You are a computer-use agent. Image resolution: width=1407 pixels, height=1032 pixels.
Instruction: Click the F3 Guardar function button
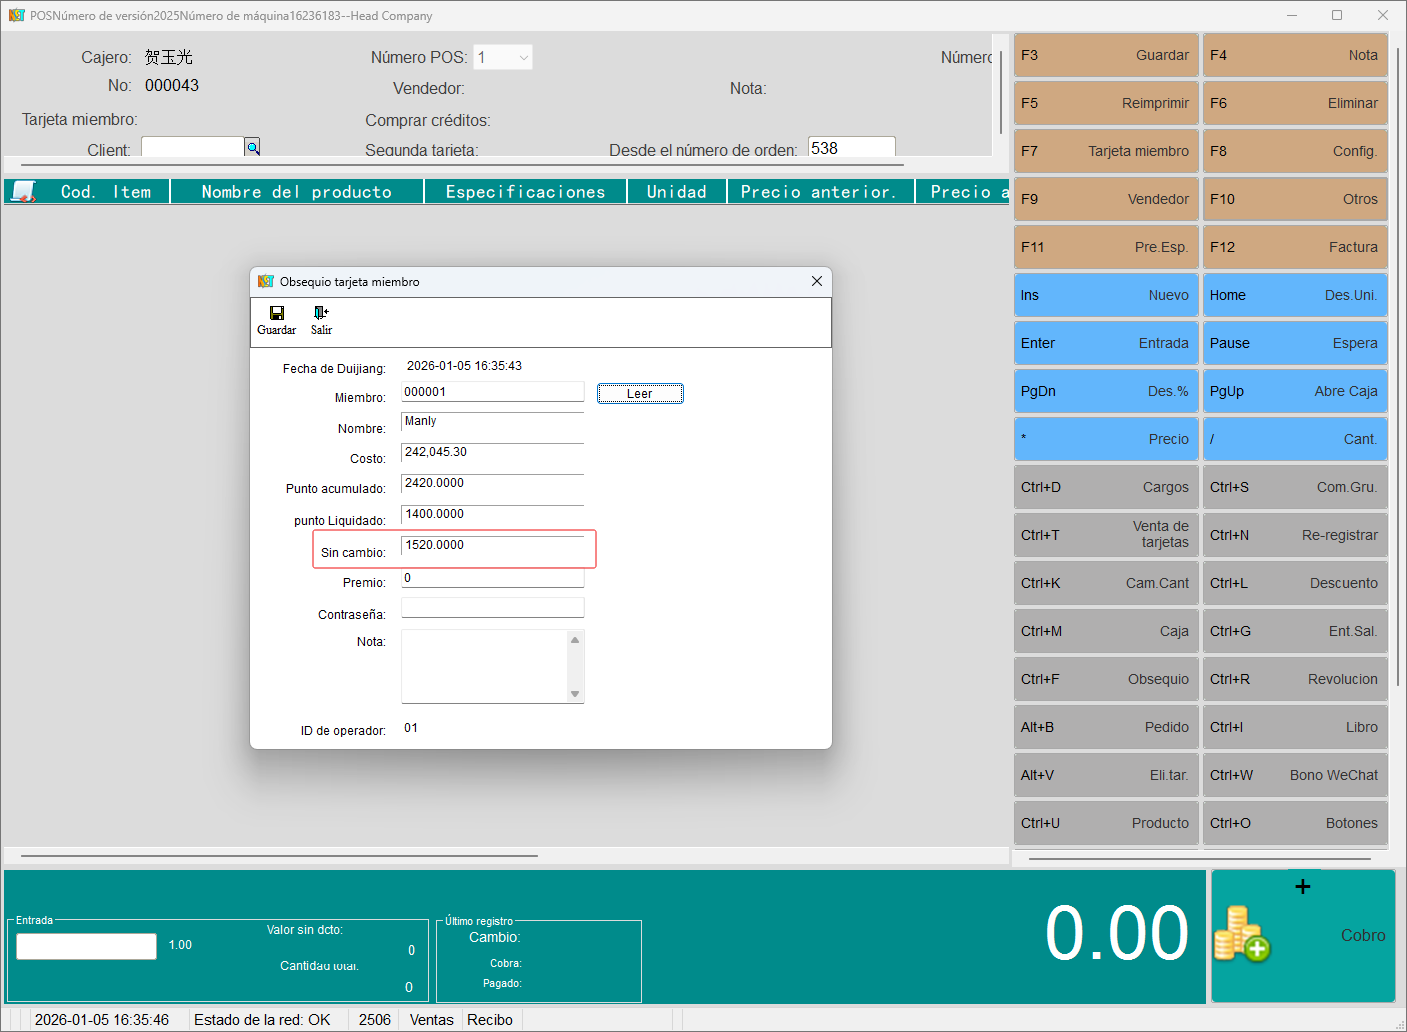pos(1105,55)
